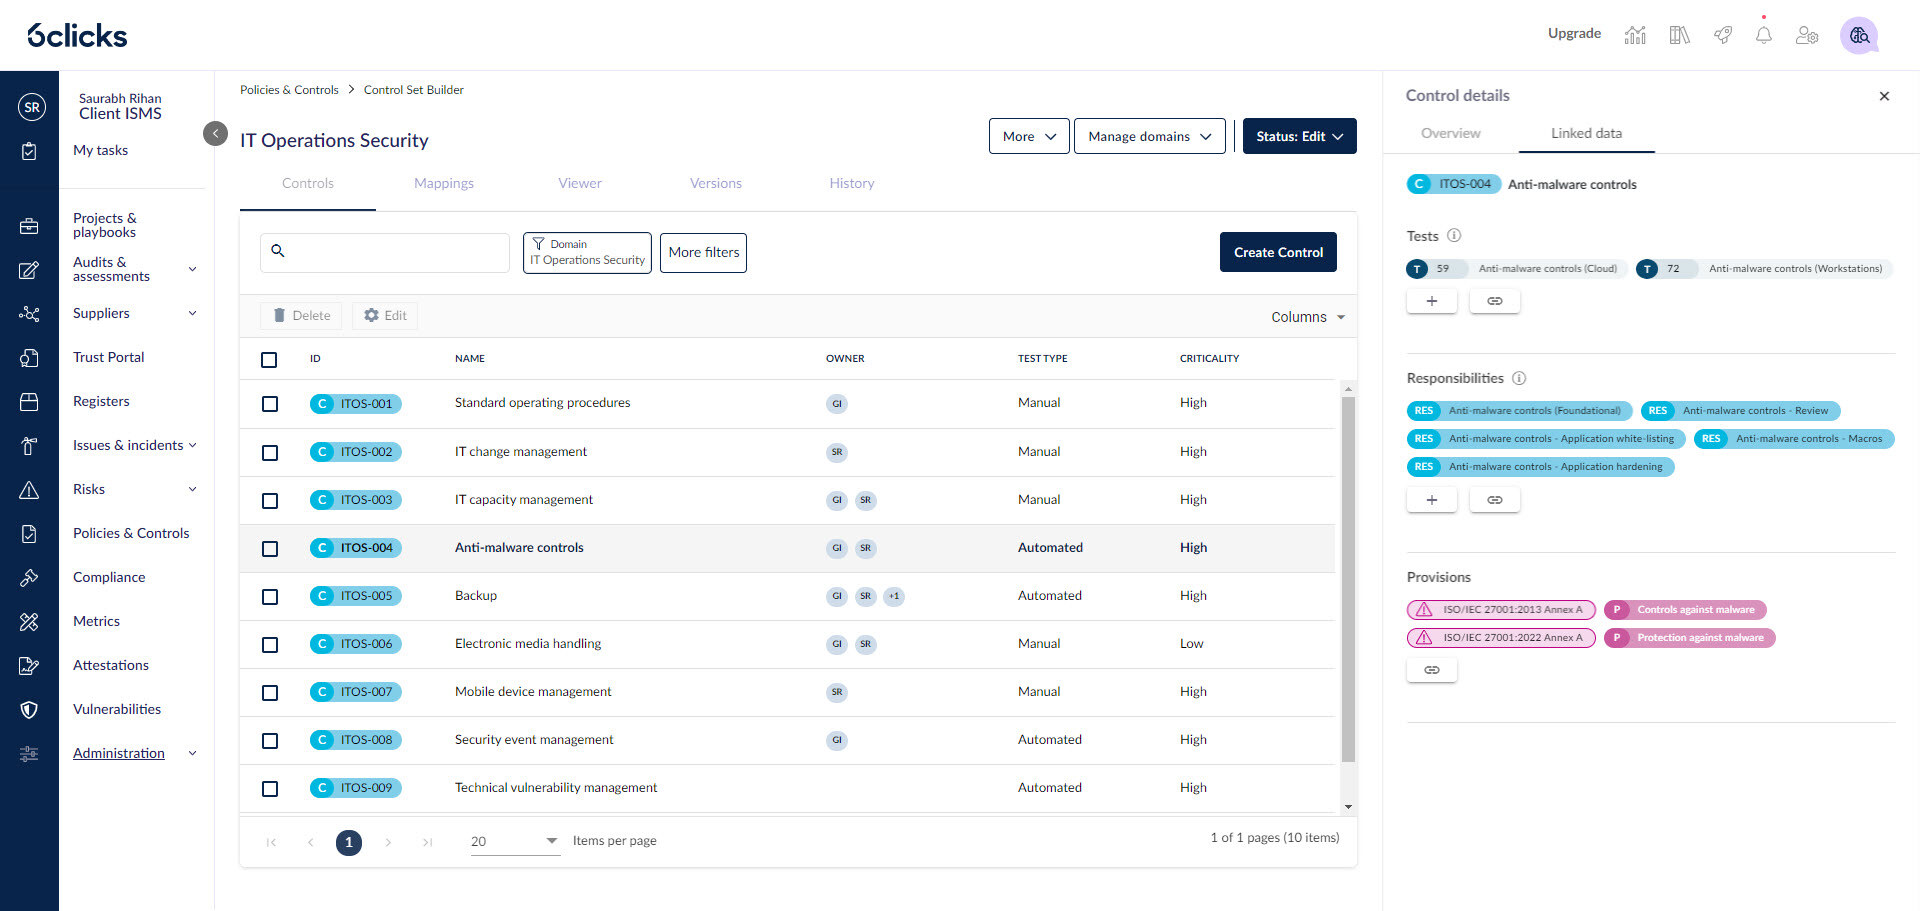Click the controls search input field

coord(396,252)
